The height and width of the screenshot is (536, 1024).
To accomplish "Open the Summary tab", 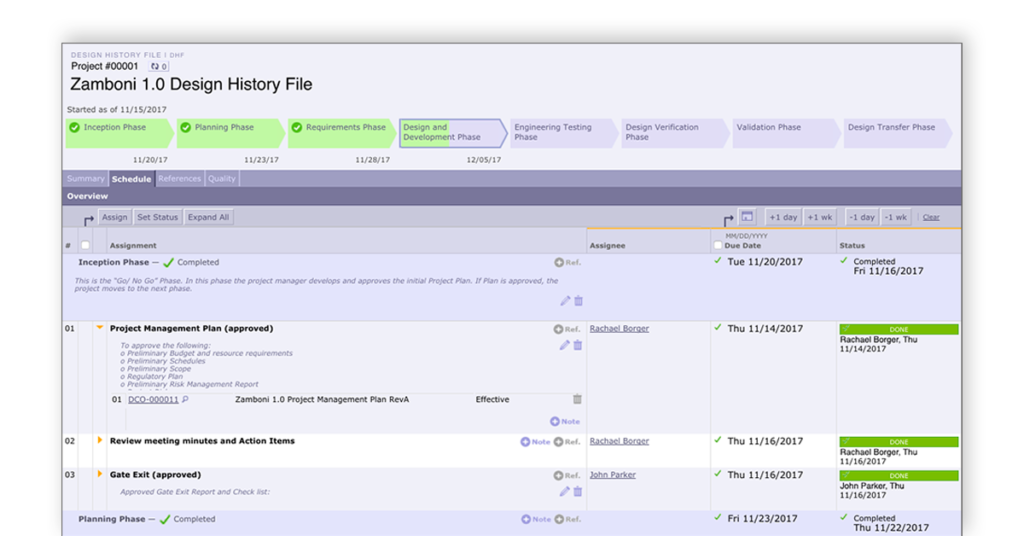I will pyautogui.click(x=86, y=179).
